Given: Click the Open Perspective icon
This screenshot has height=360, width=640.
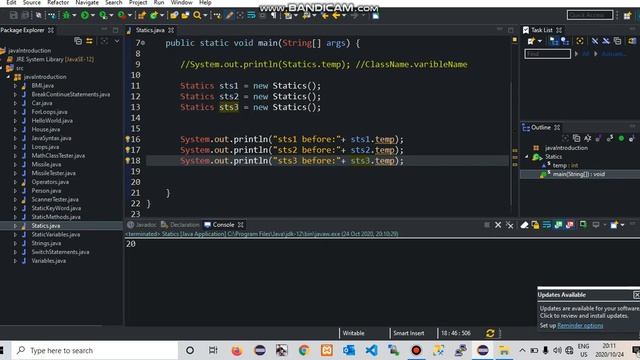Looking at the screenshot, I should (627, 16).
